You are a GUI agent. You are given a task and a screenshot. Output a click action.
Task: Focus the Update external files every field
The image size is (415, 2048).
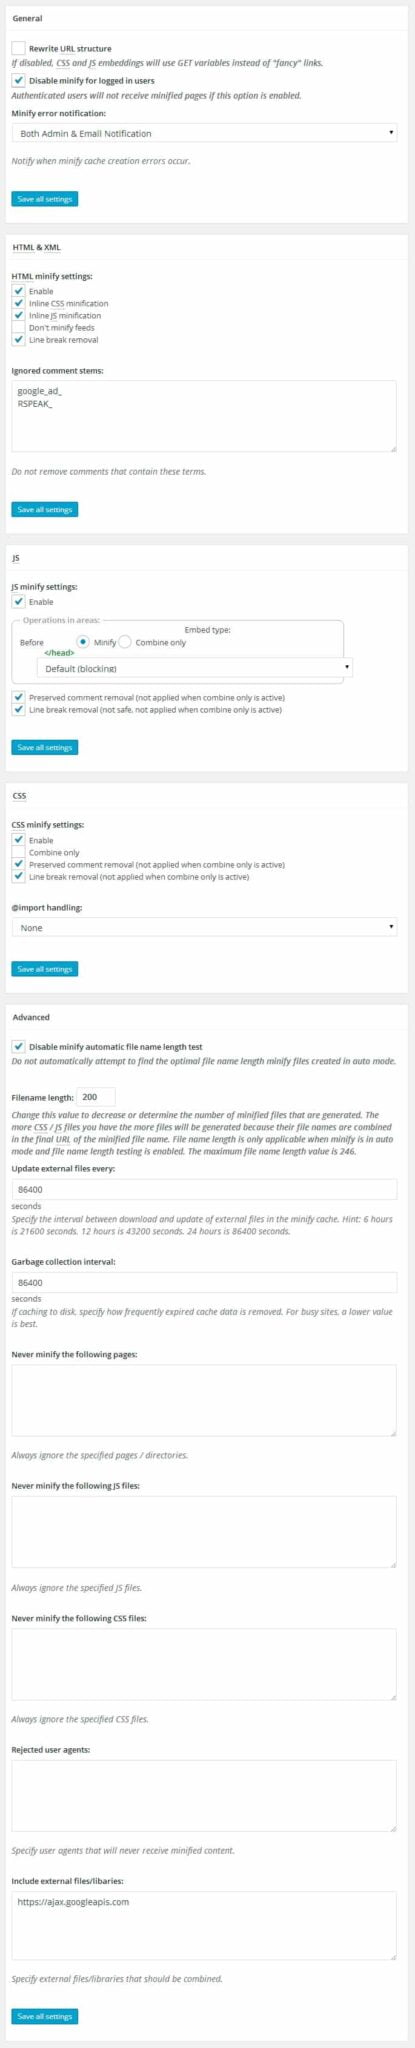205,1190
